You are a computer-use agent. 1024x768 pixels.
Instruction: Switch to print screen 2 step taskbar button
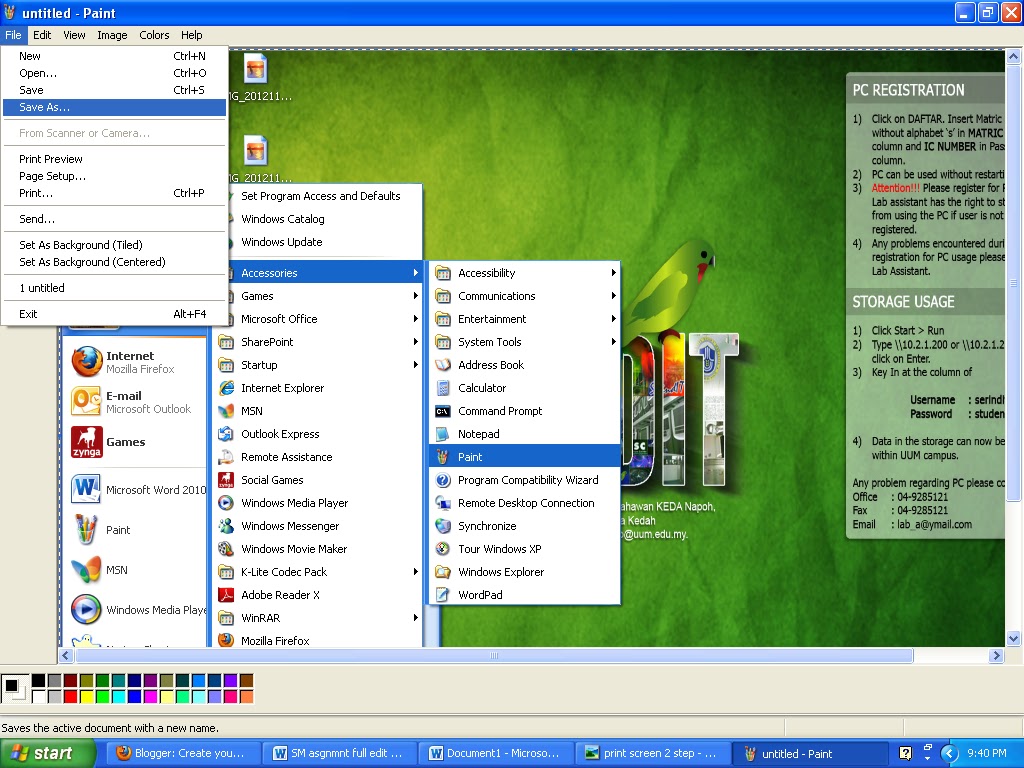(652, 753)
